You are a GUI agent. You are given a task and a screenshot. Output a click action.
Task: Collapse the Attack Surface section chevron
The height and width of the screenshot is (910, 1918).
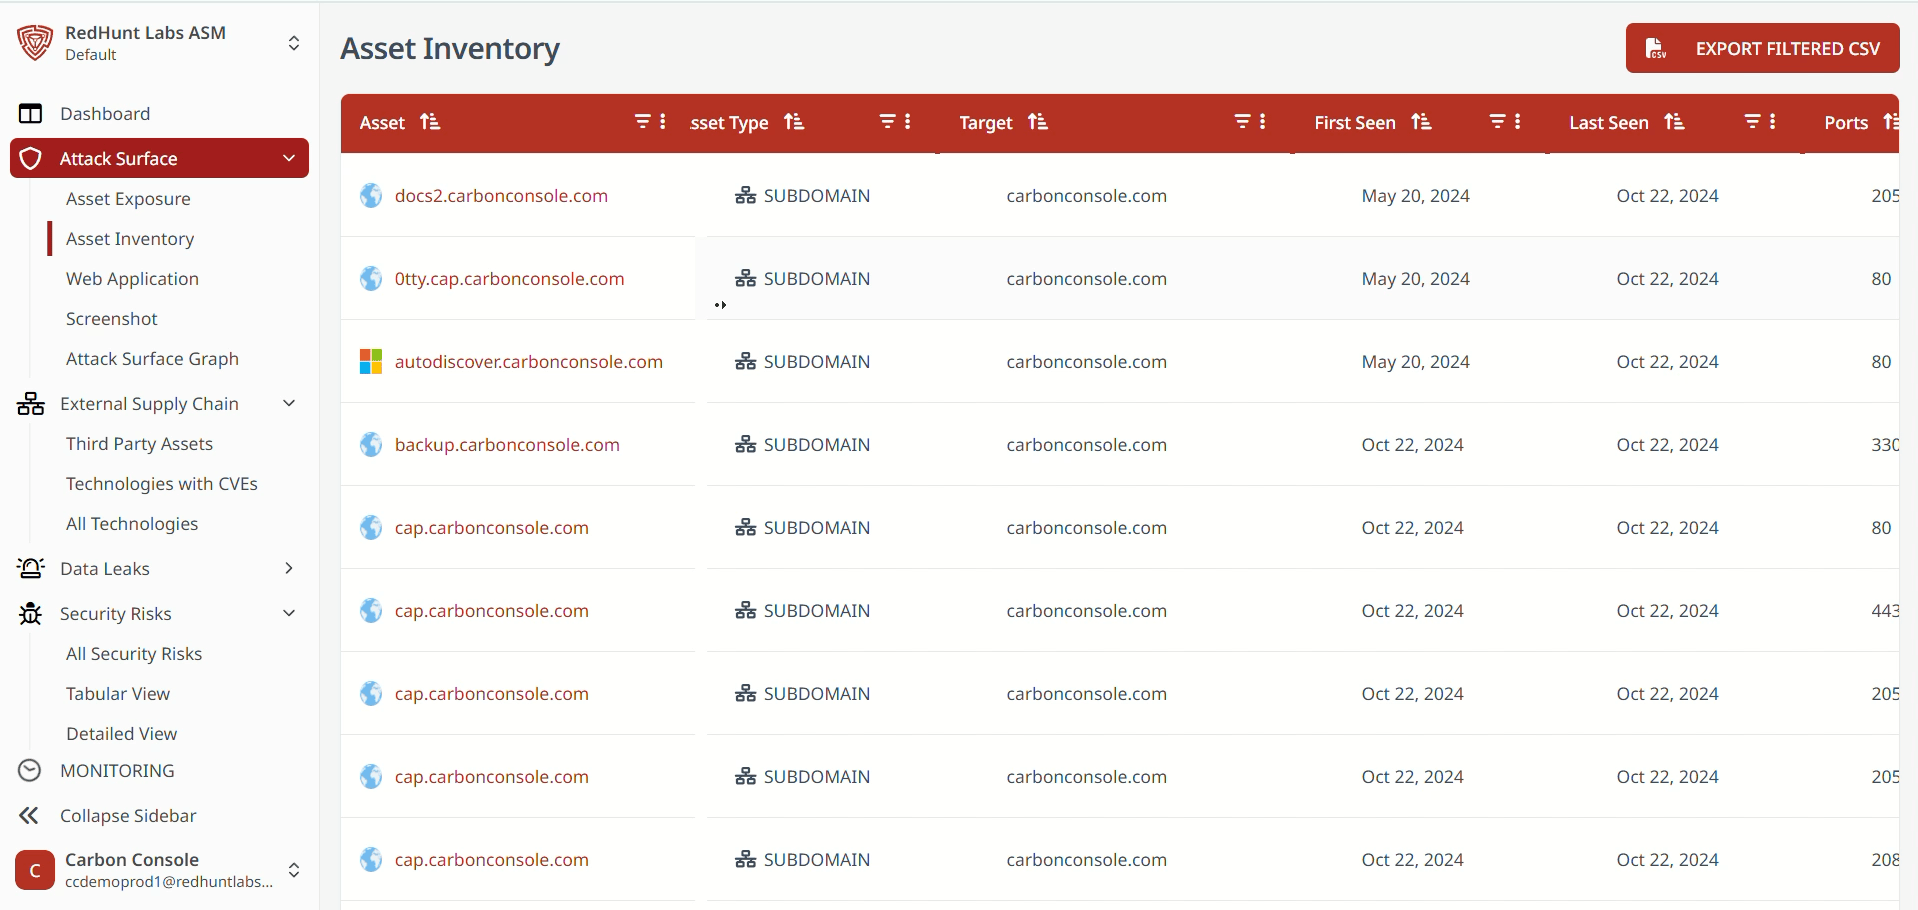pos(289,158)
